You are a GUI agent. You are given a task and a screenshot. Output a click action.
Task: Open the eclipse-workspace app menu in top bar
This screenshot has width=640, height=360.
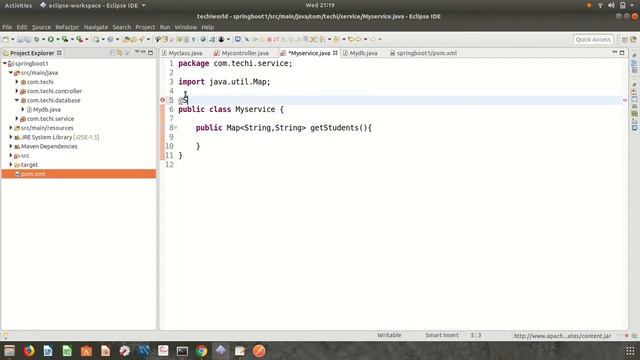point(93,5)
